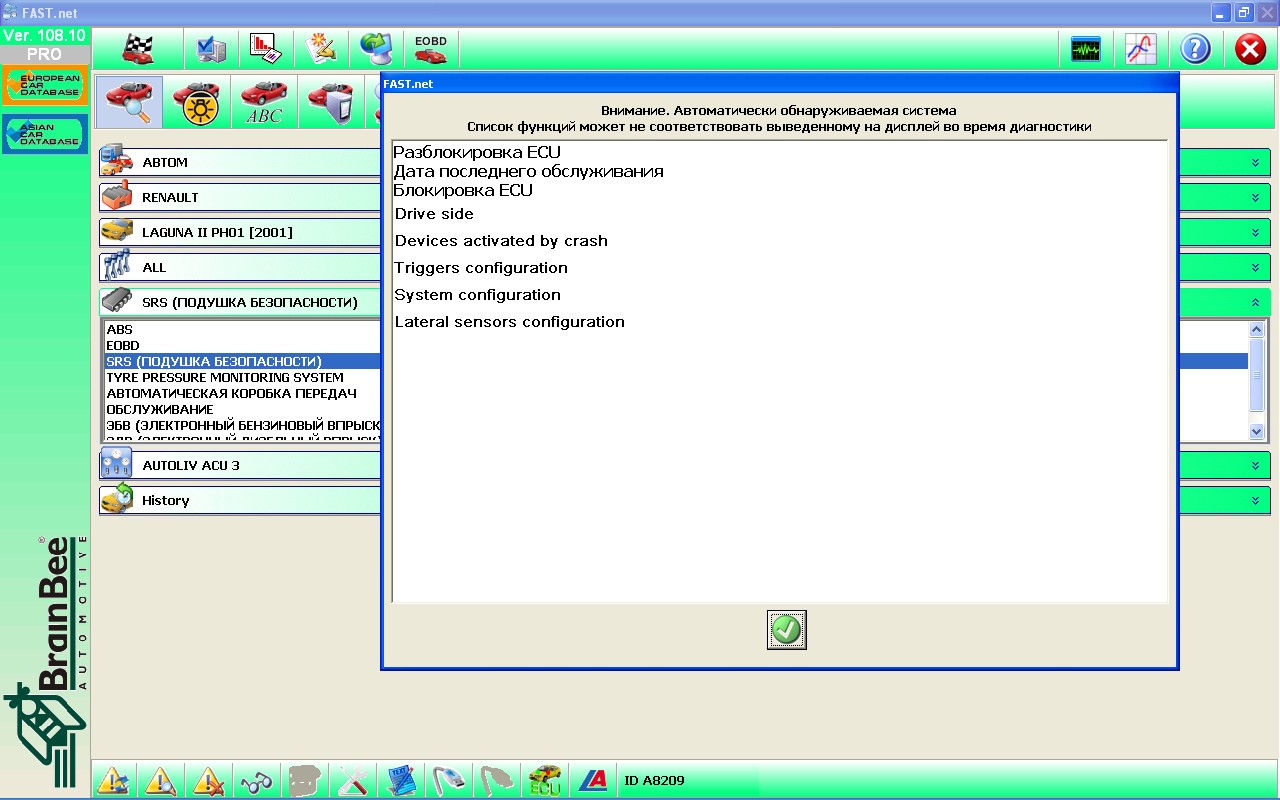Click the red and blue A logo icon
Image resolution: width=1280 pixels, height=800 pixels.
click(x=592, y=780)
